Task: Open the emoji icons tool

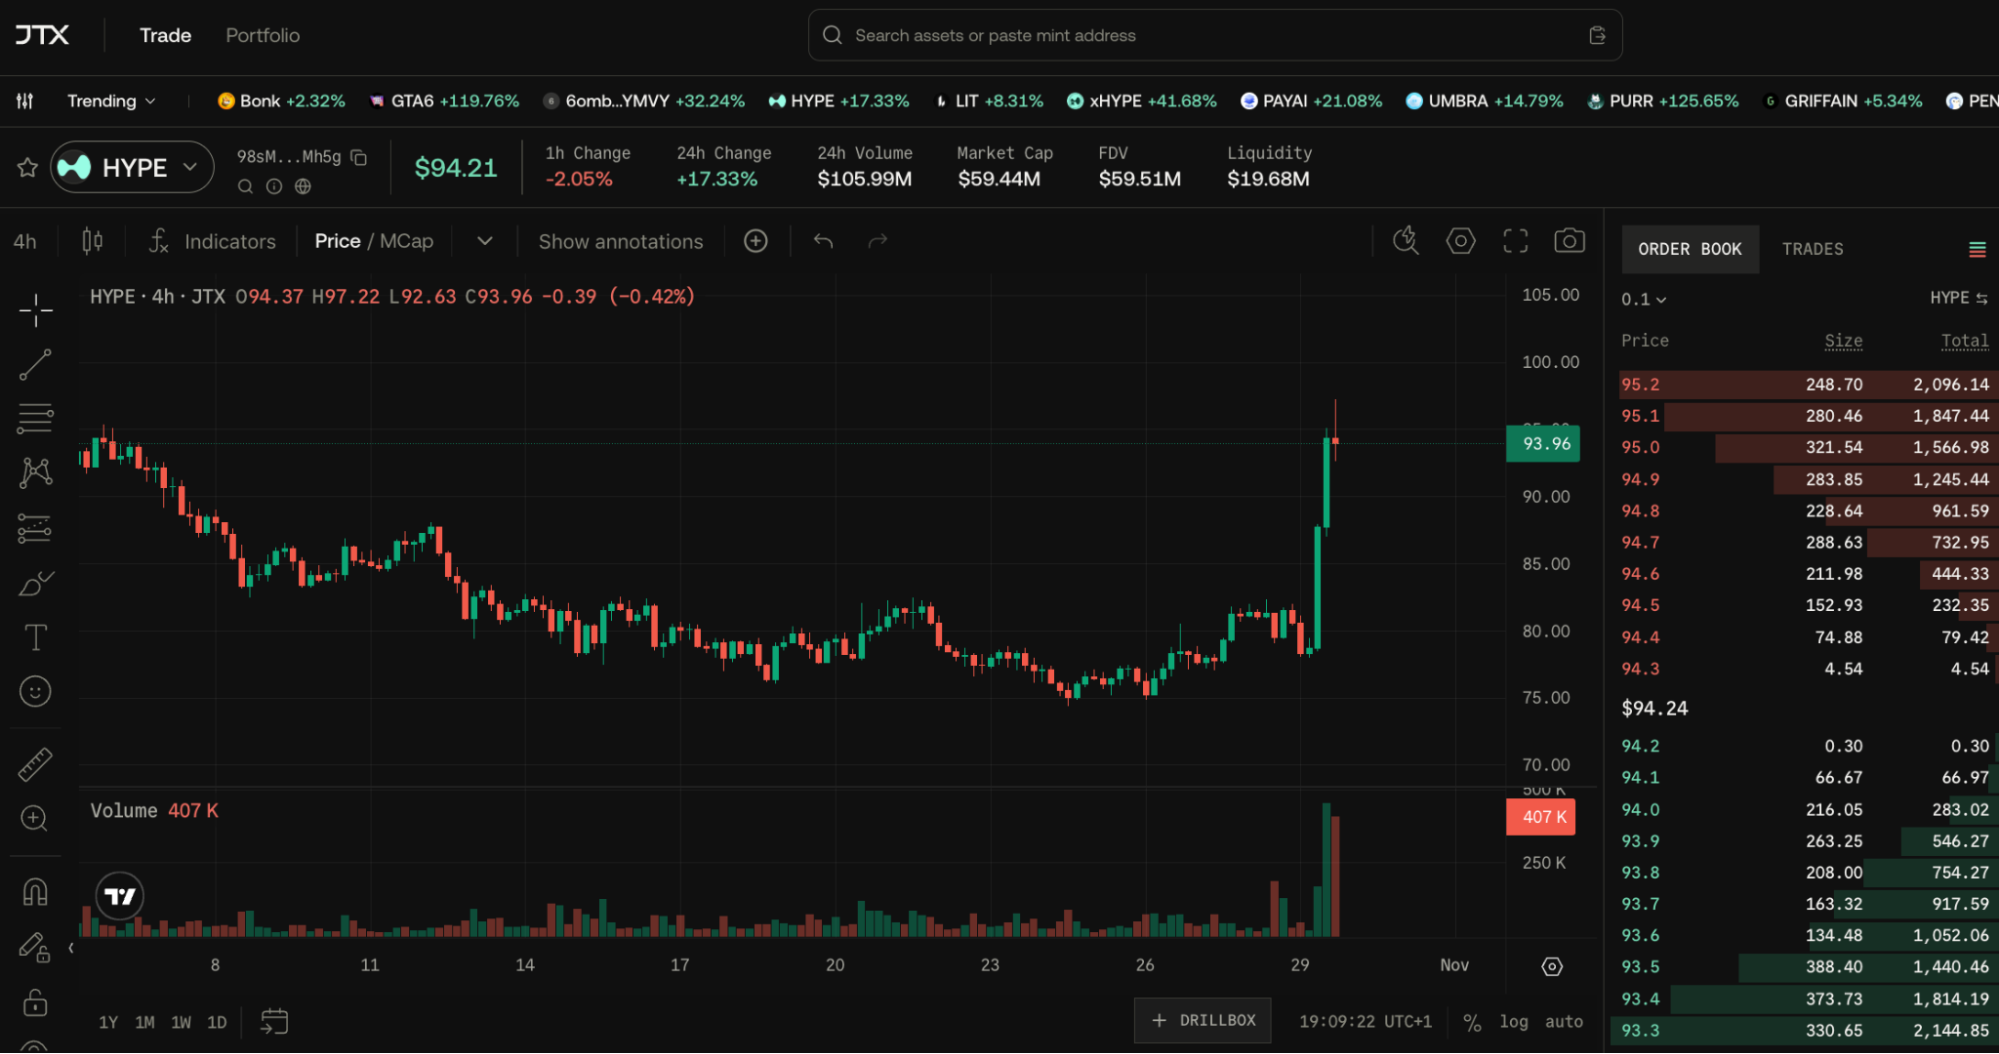Action: click(x=35, y=692)
